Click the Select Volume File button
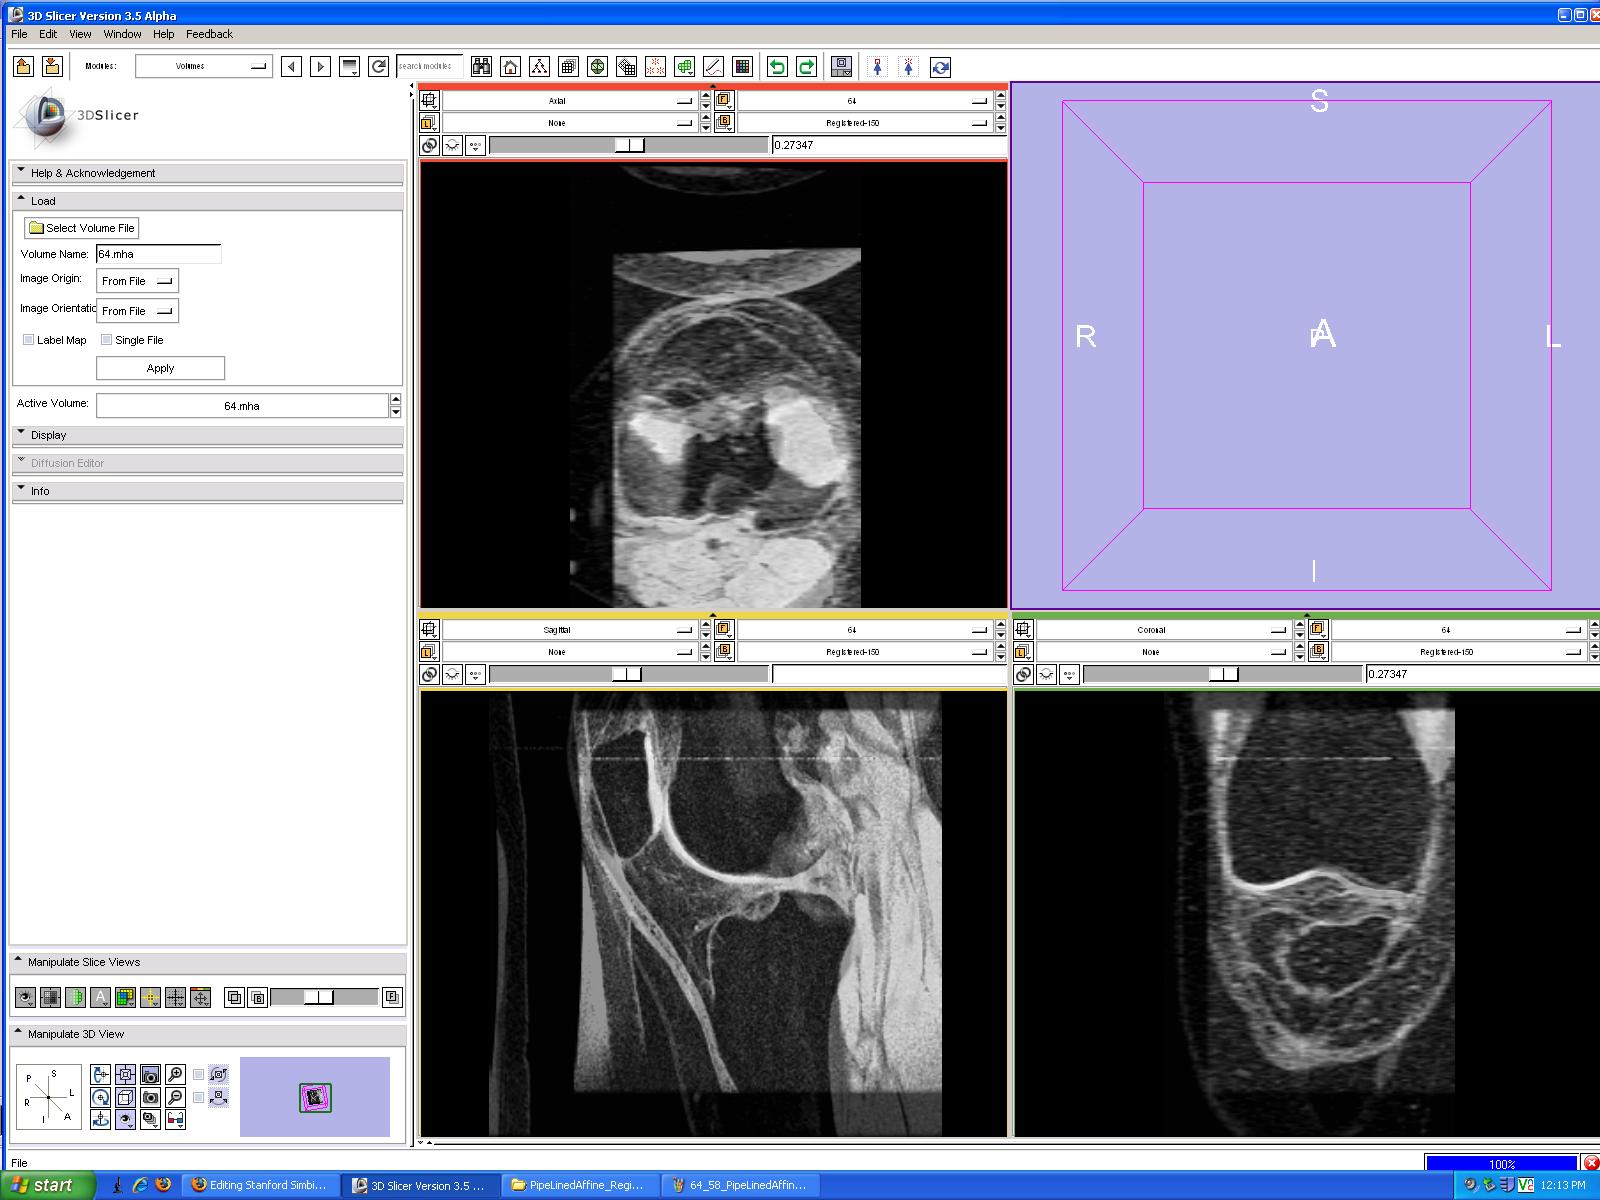 click(82, 228)
